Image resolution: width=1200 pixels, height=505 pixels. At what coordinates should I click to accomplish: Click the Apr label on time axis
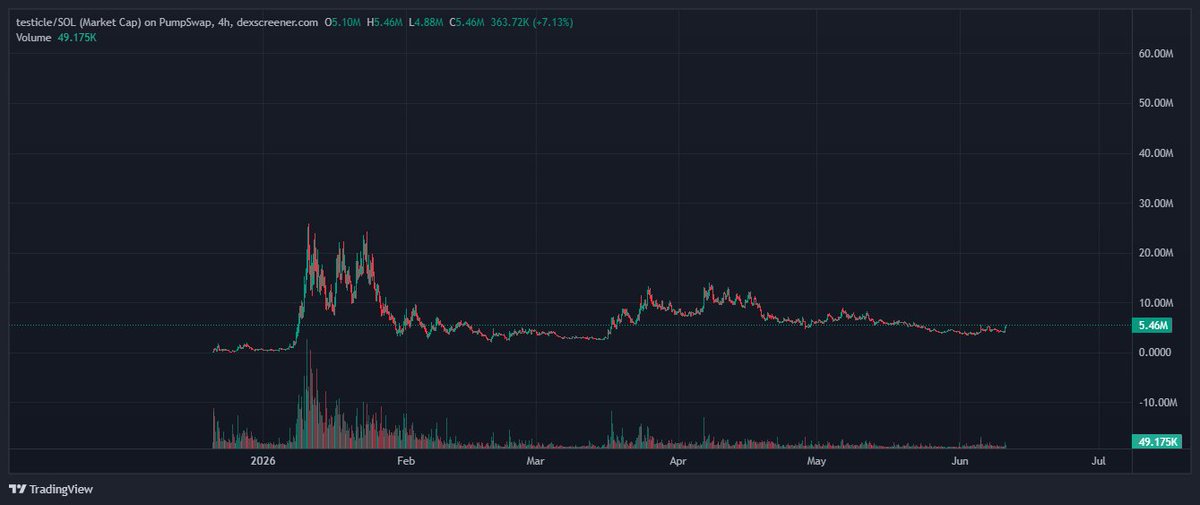[x=678, y=461]
